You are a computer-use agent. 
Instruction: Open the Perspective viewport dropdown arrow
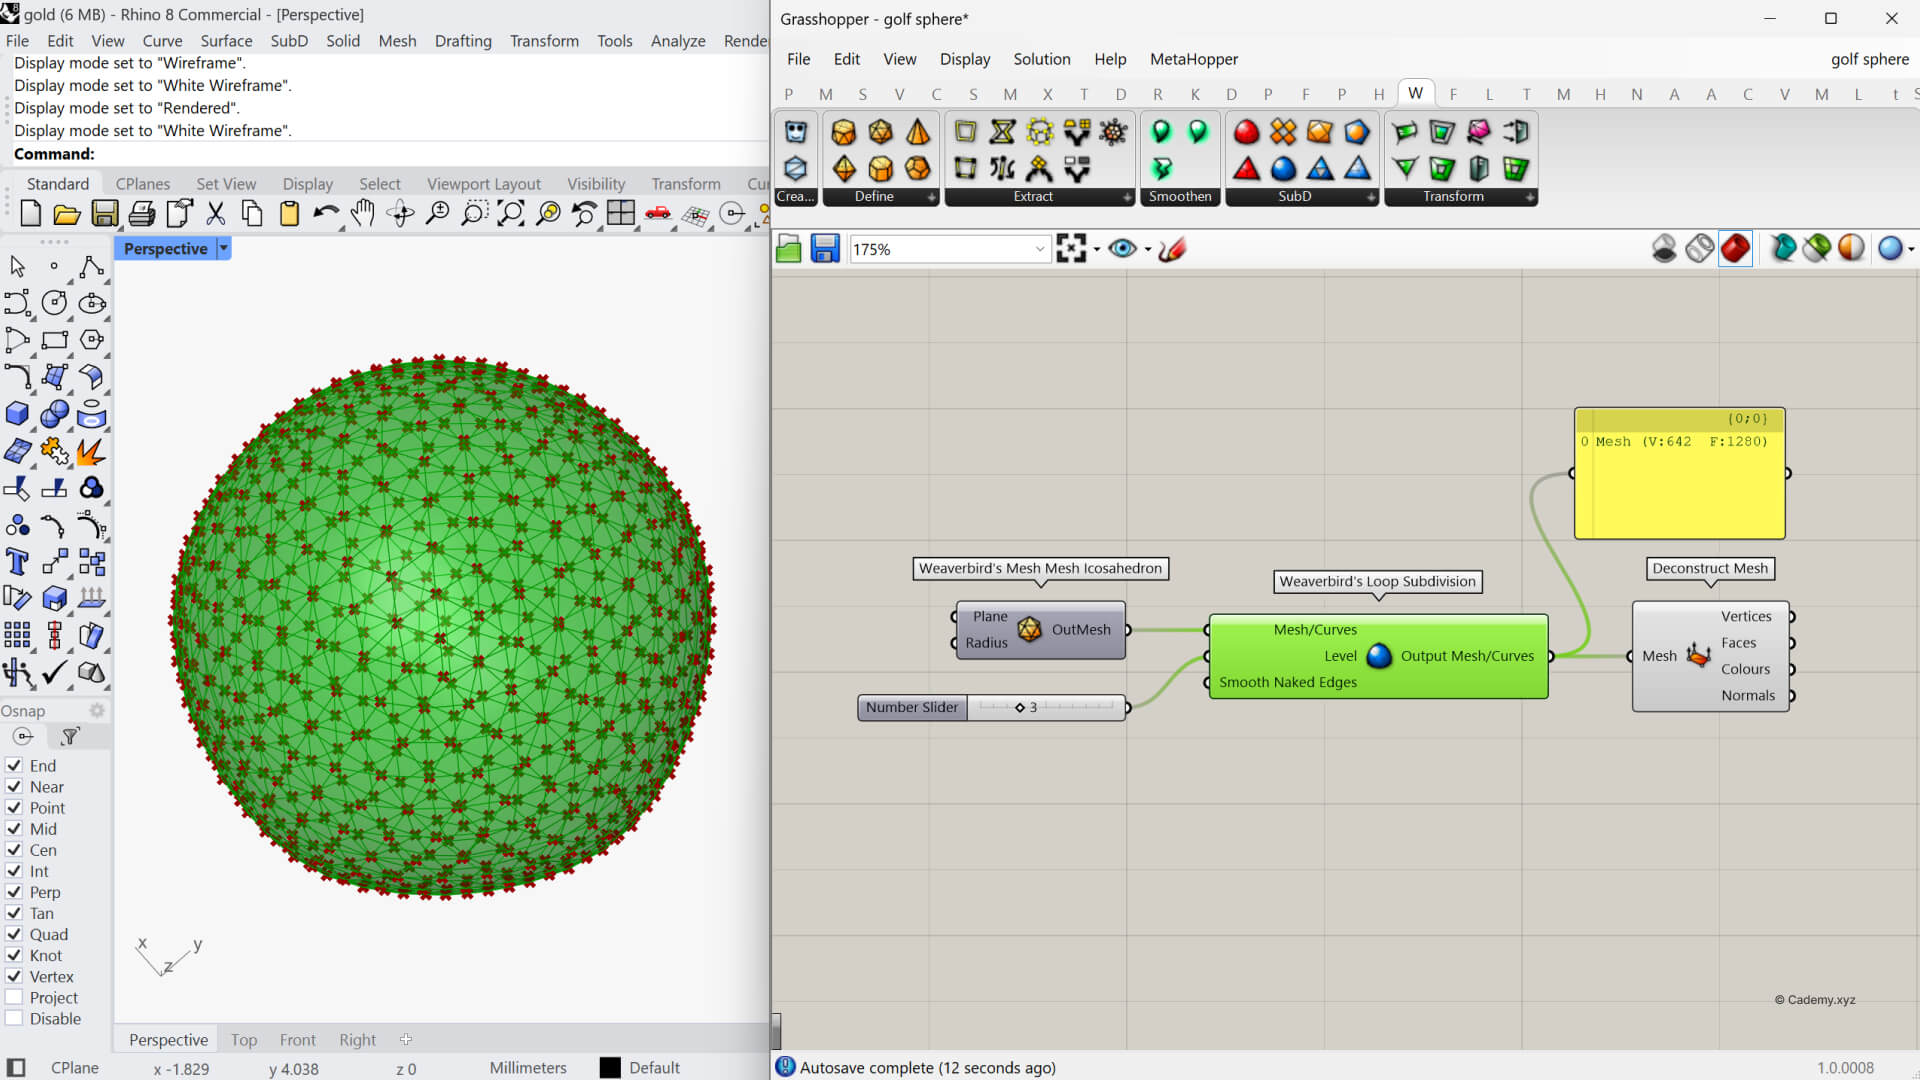[224, 248]
